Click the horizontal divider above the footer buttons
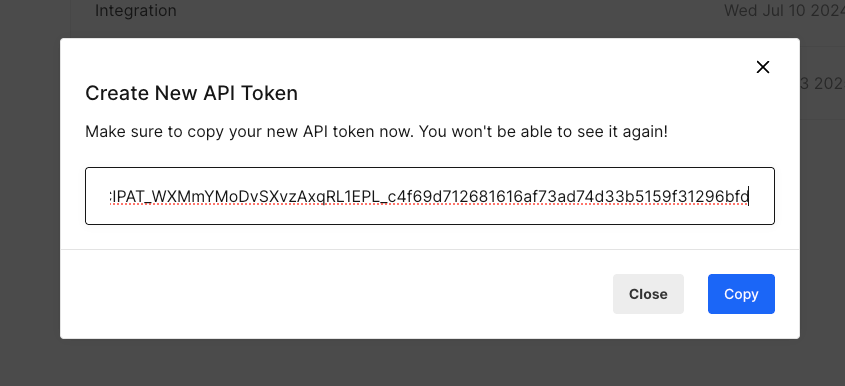The width and height of the screenshot is (845, 386). [x=430, y=250]
